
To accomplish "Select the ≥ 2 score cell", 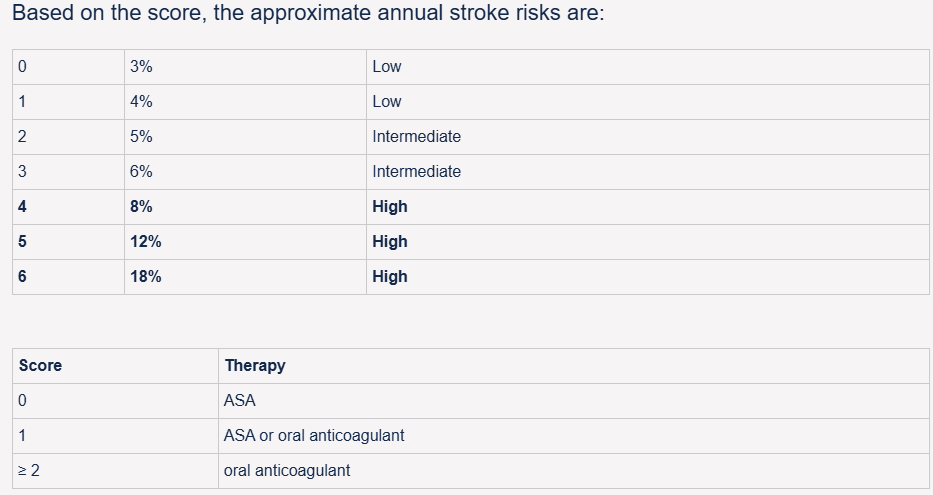I will [115, 471].
